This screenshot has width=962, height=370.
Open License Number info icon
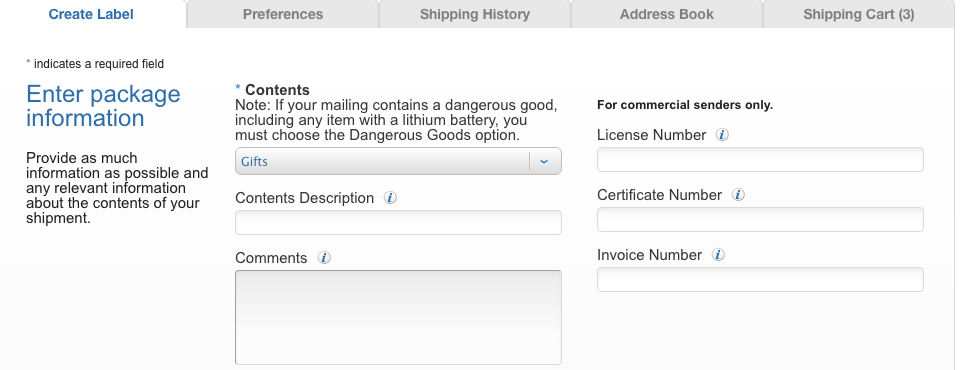pyautogui.click(x=722, y=135)
